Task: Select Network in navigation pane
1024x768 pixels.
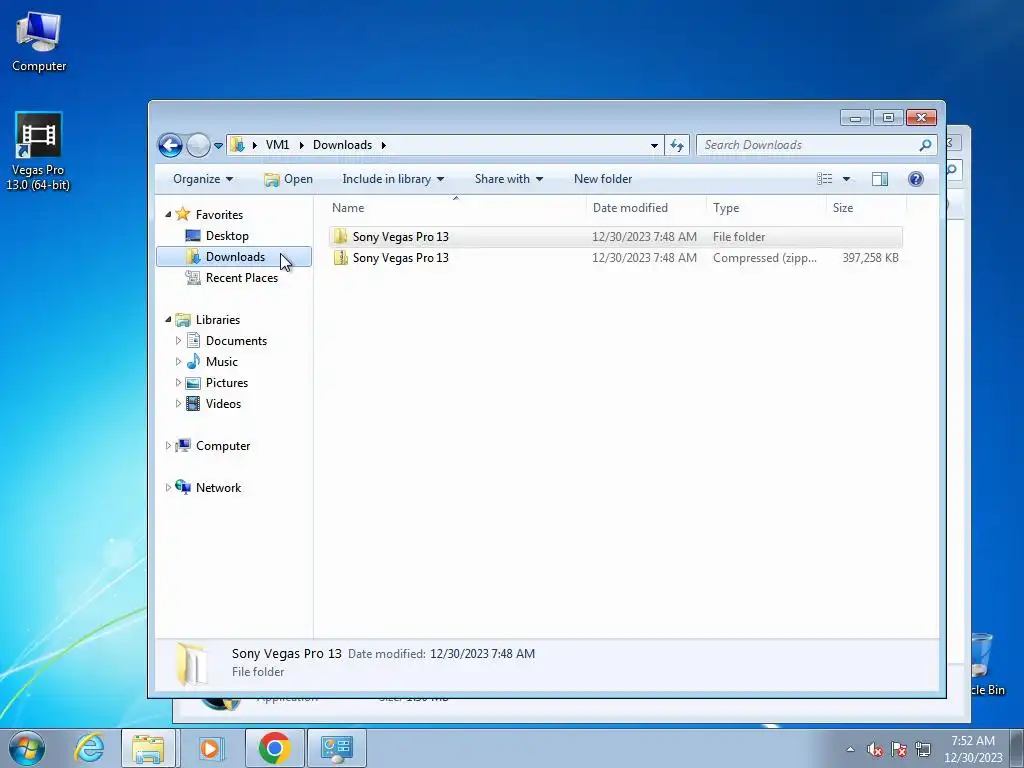Action: pos(218,488)
